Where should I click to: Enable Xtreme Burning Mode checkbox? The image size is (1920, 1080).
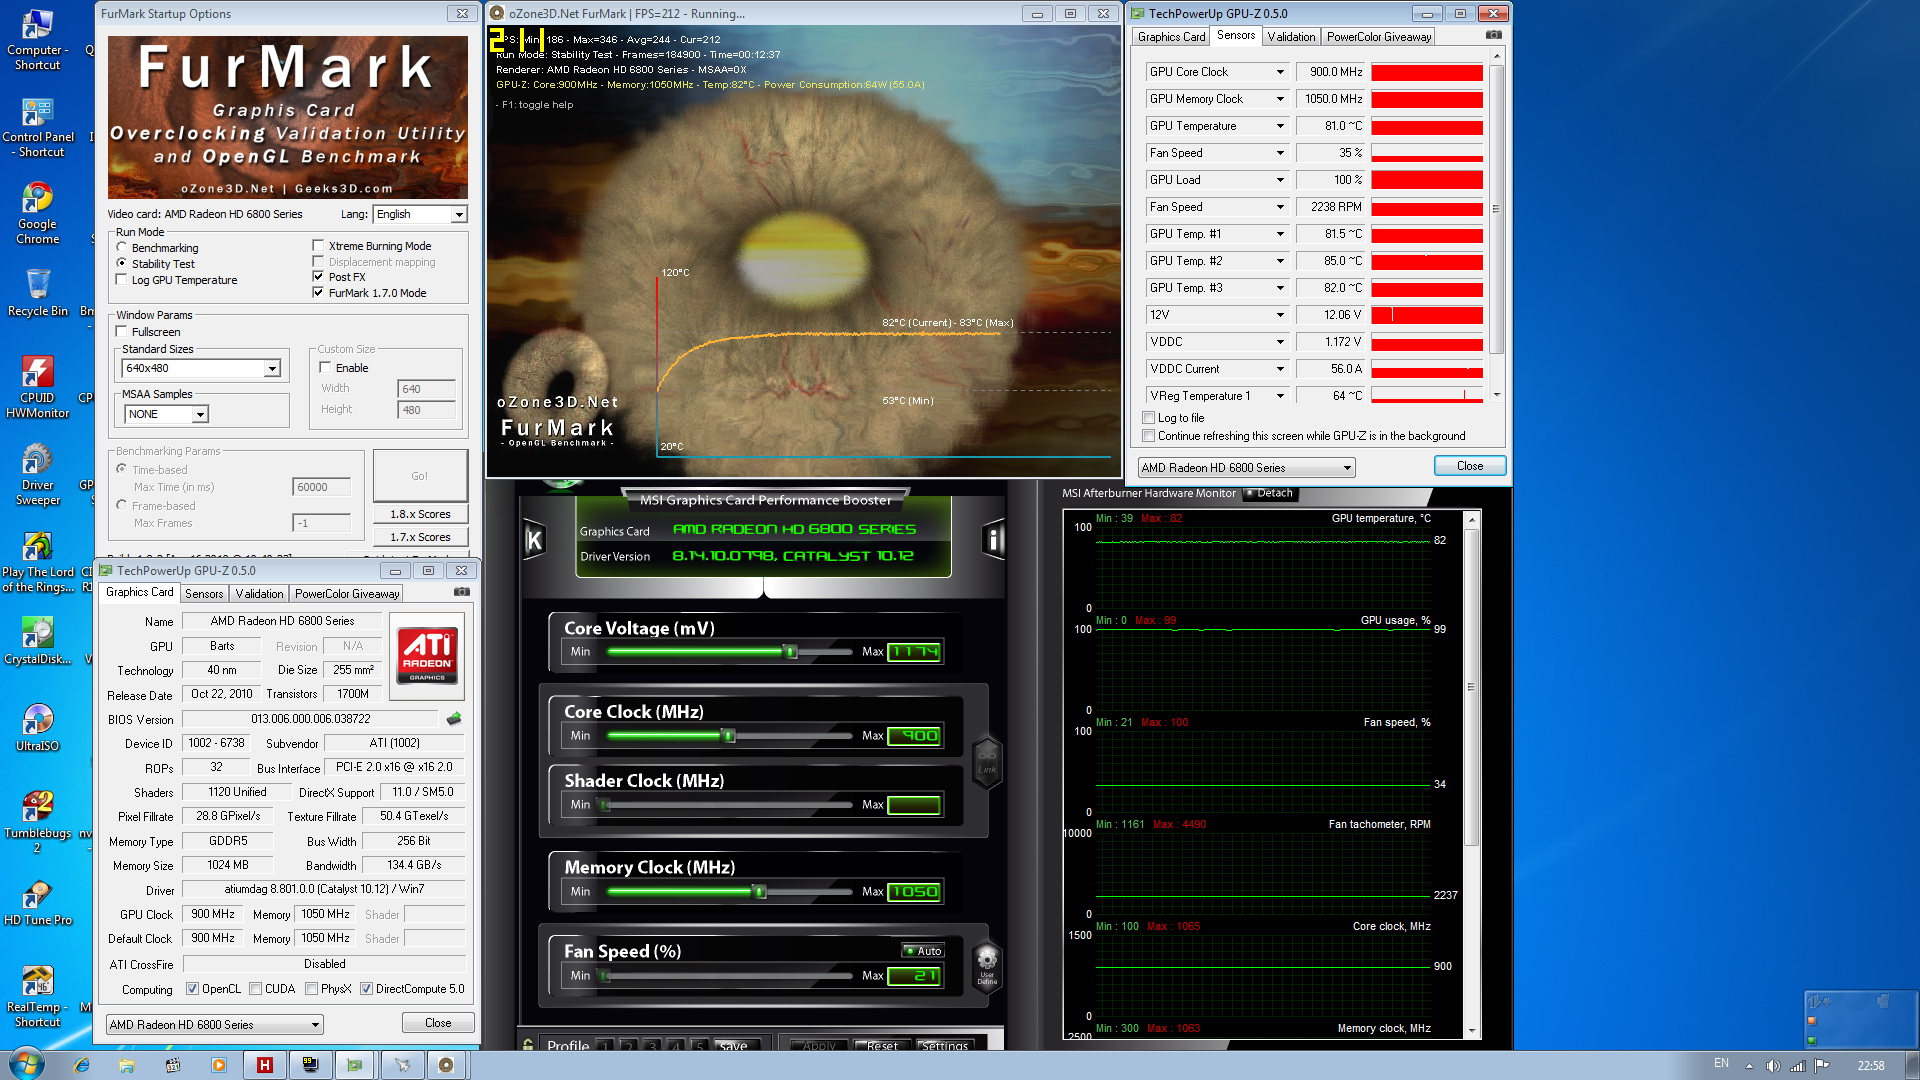(x=318, y=245)
